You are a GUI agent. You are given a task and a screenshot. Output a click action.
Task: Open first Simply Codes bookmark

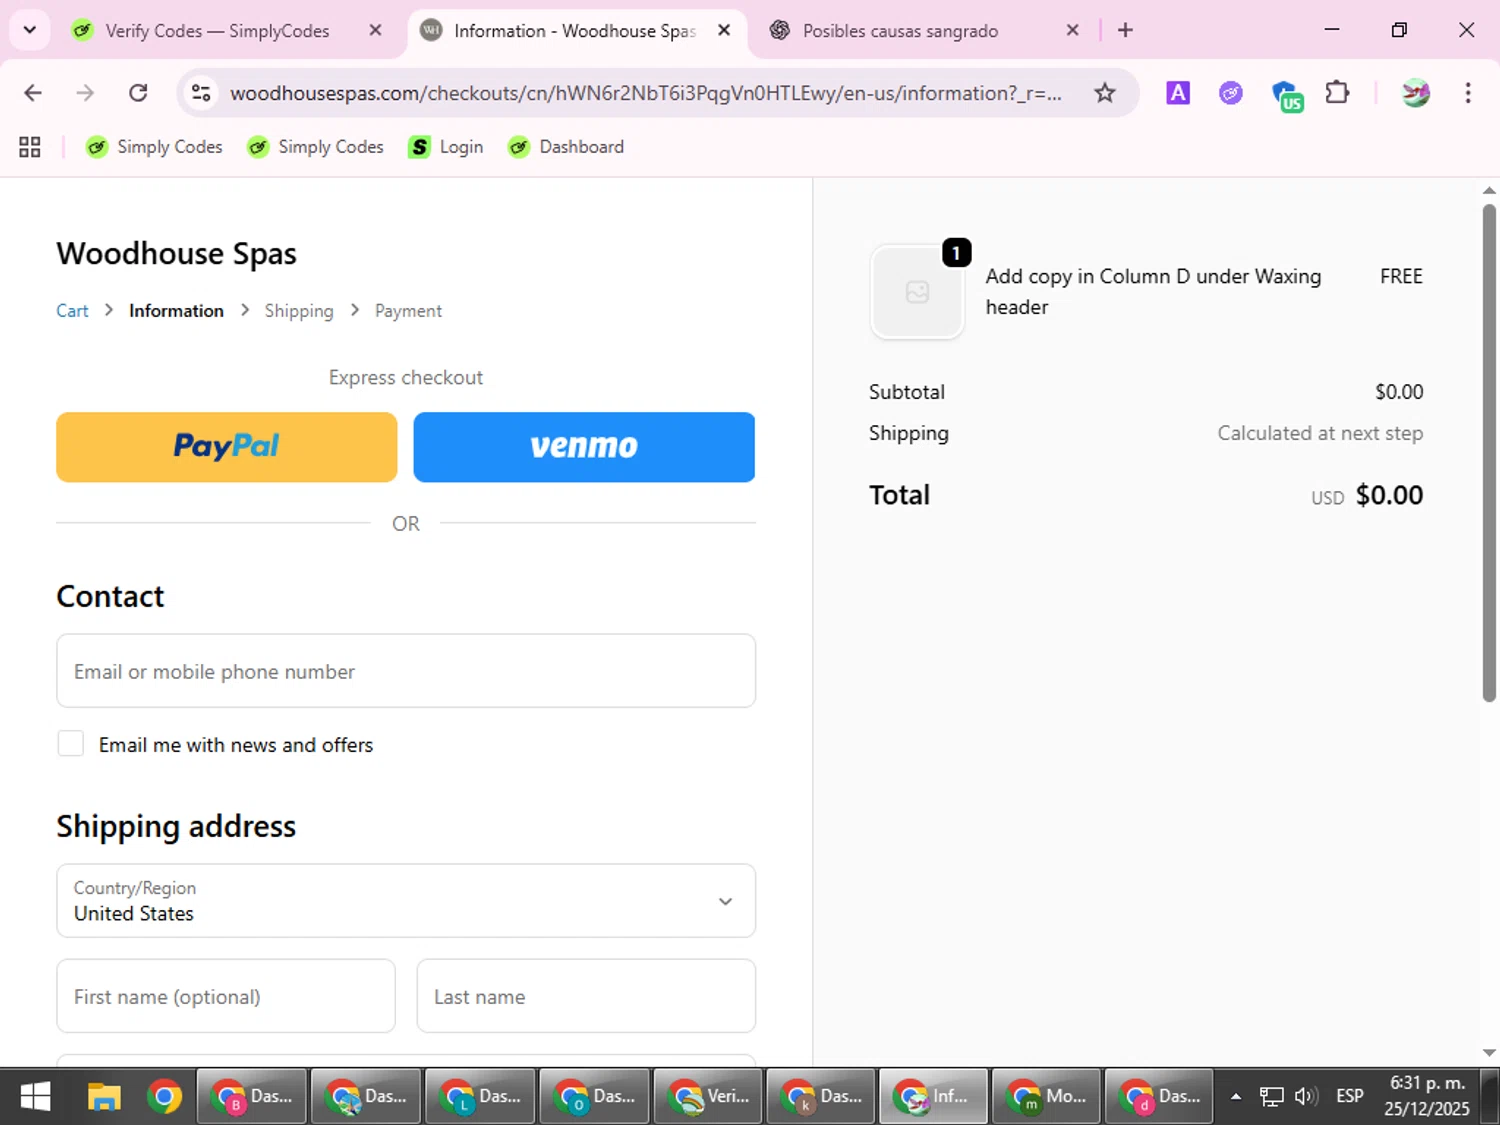[x=154, y=147]
